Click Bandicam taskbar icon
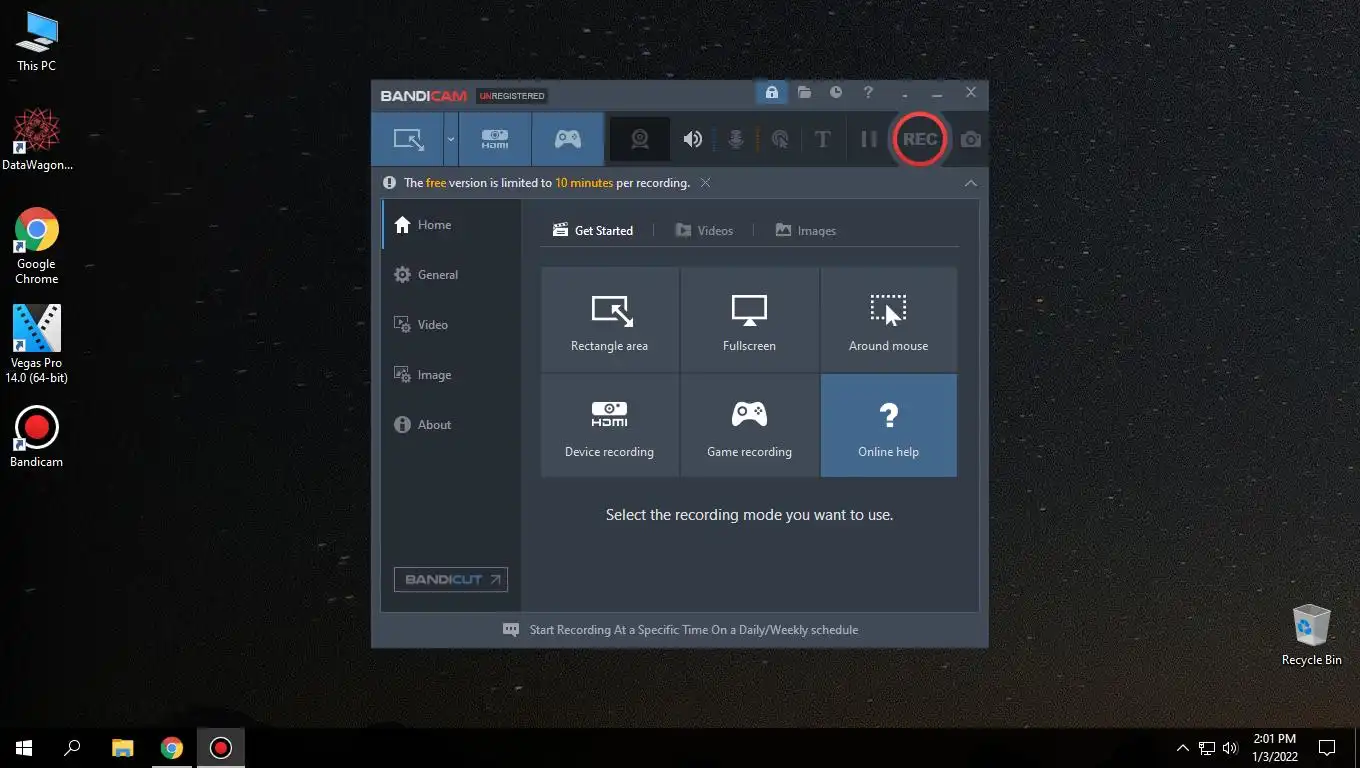 coord(221,747)
